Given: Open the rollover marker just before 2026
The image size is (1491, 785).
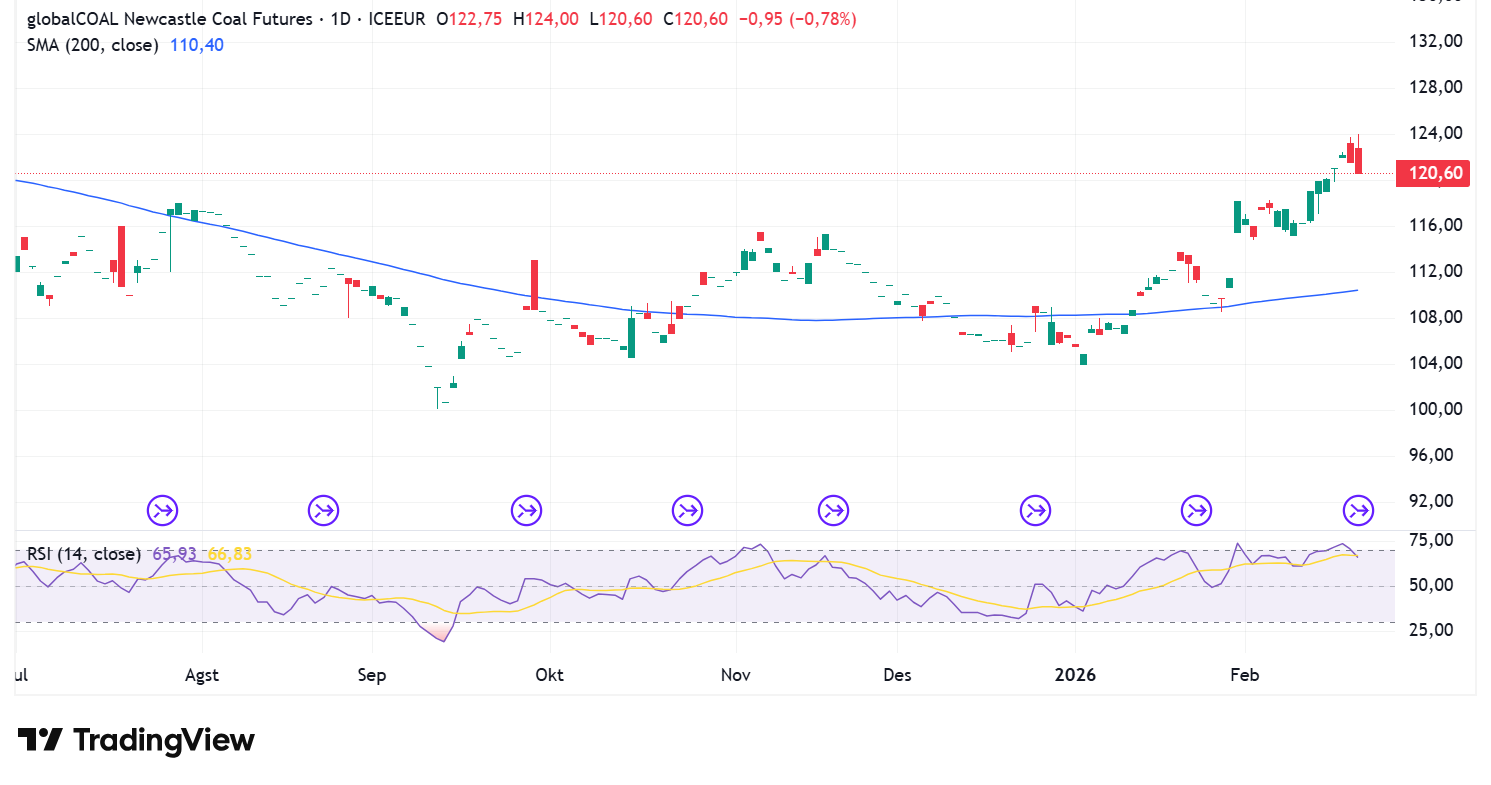Looking at the screenshot, I should pos(1035,511).
